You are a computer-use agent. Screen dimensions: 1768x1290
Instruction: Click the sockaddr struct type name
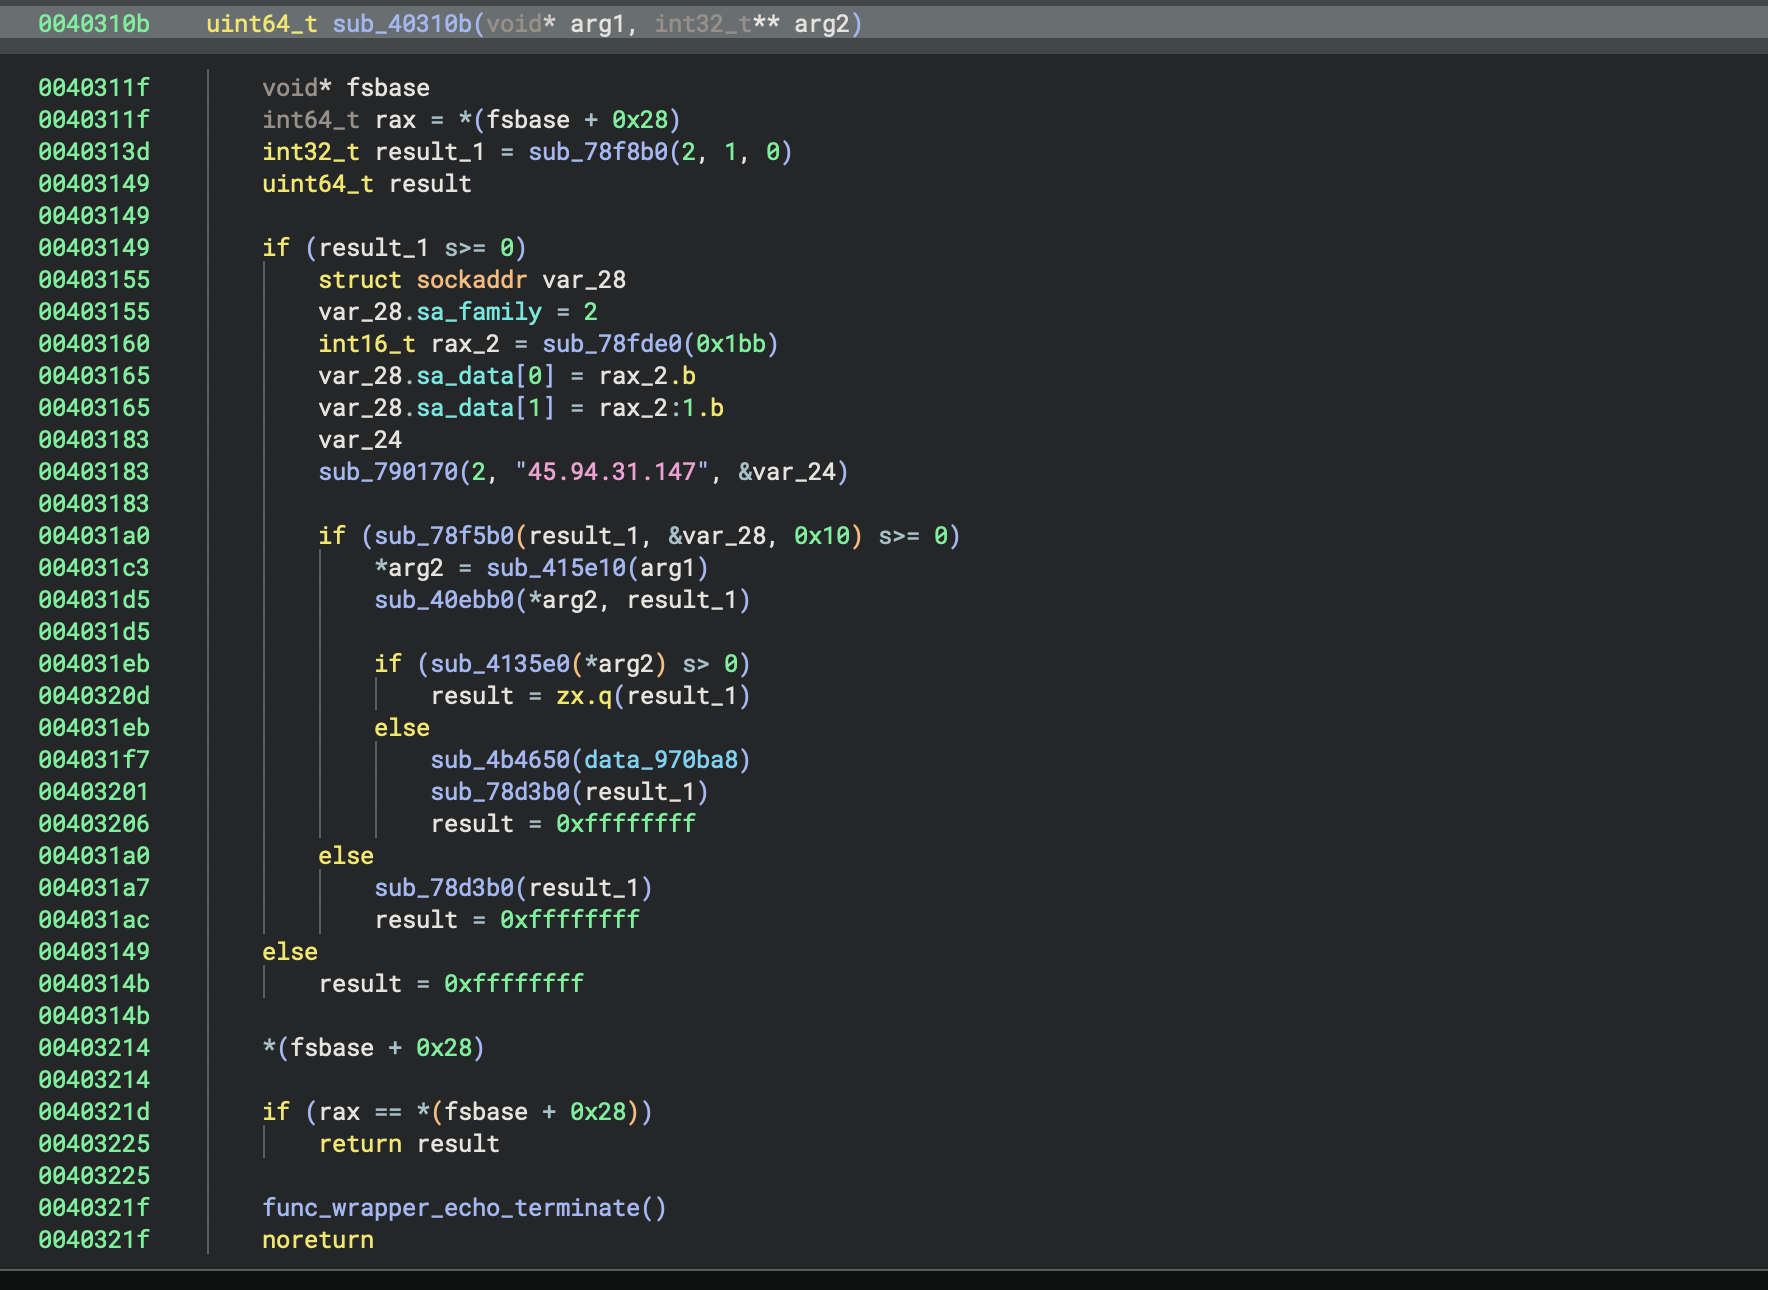(471, 280)
